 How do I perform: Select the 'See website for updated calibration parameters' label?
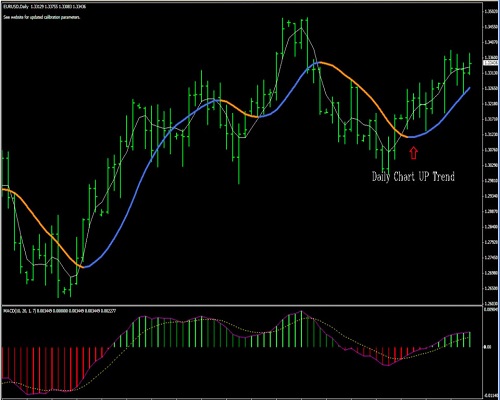(x=42, y=17)
